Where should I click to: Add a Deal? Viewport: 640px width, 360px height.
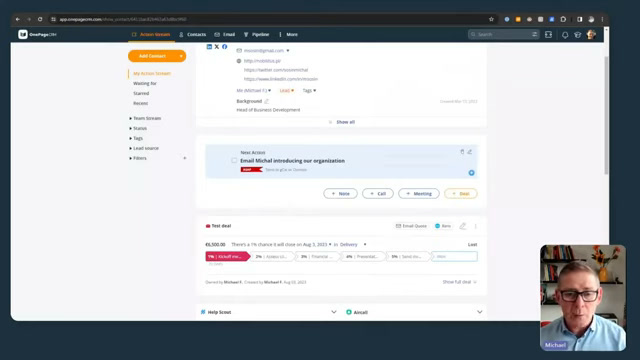[461, 193]
